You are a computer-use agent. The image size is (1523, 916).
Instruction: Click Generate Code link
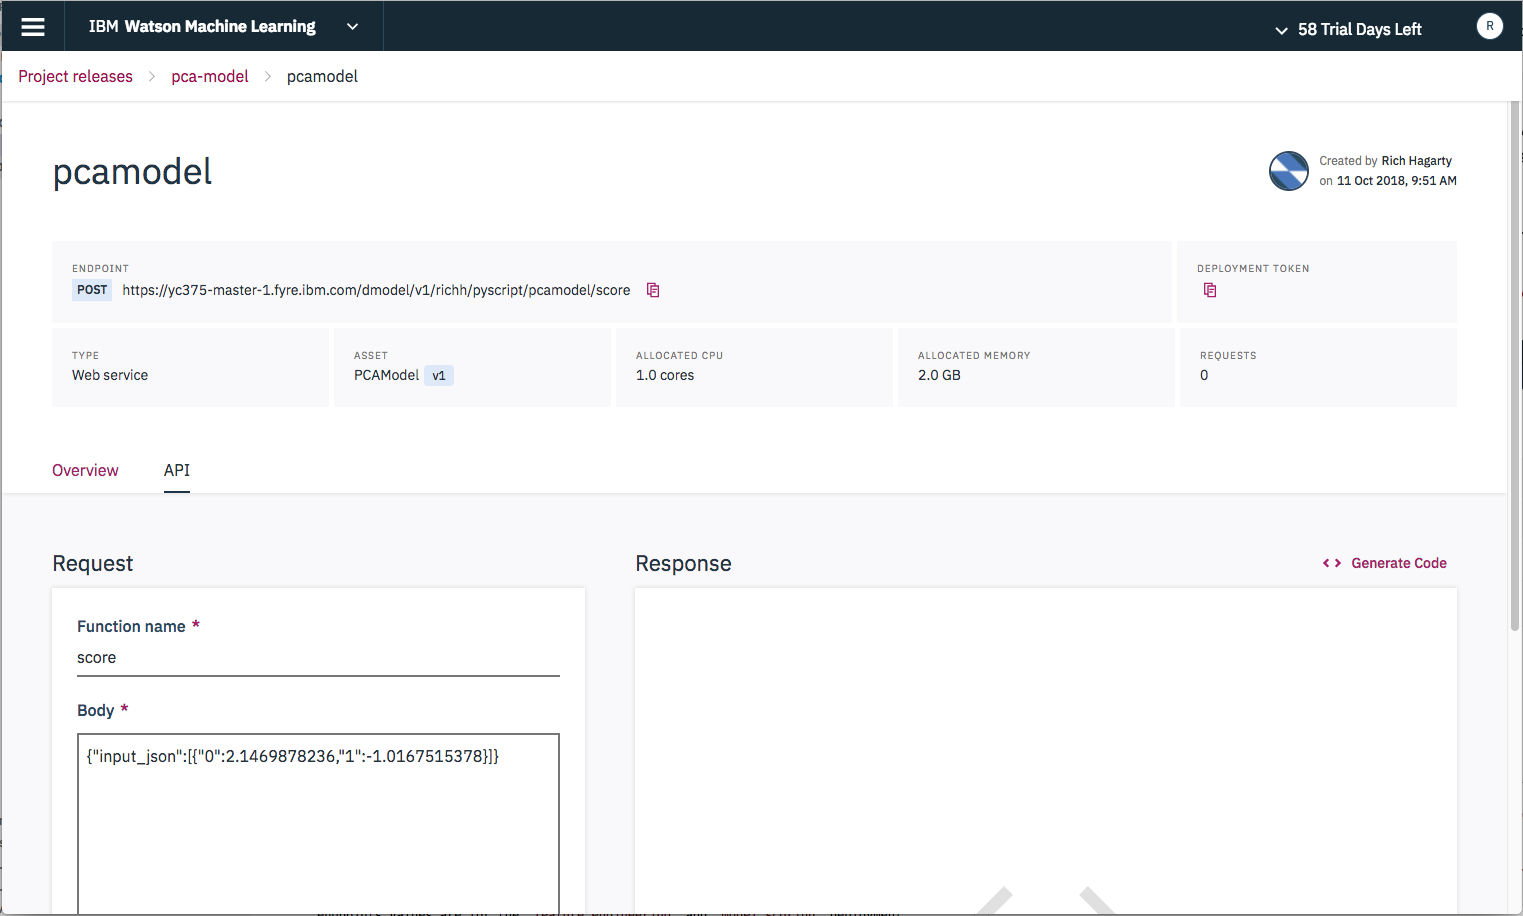[1399, 563]
